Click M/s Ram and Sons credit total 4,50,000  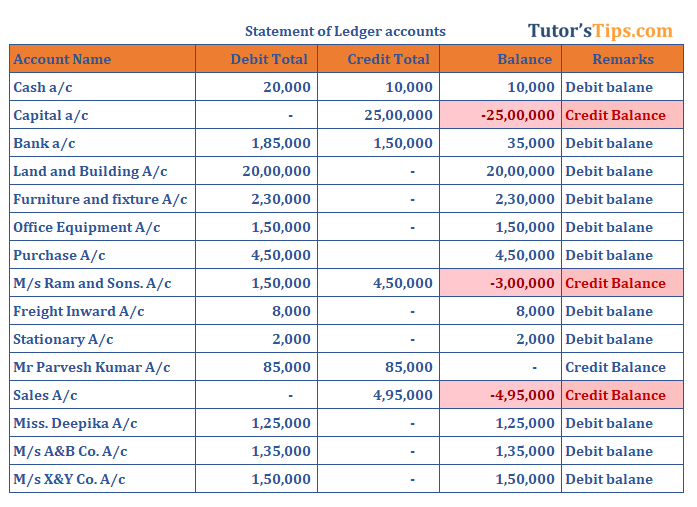[378, 283]
